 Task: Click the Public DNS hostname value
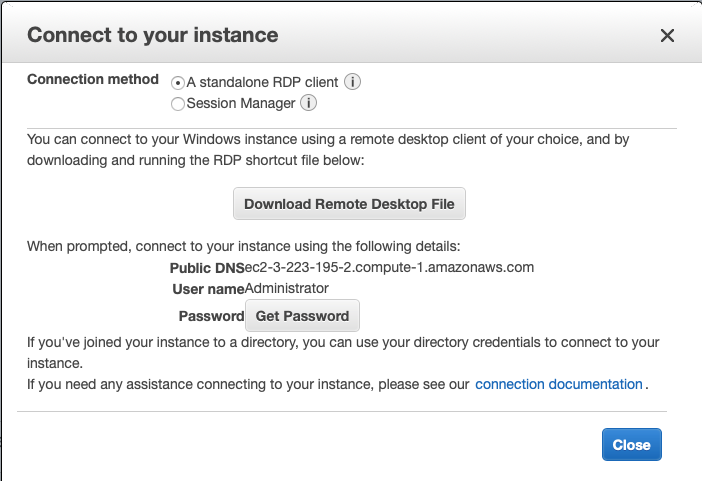(x=390, y=267)
